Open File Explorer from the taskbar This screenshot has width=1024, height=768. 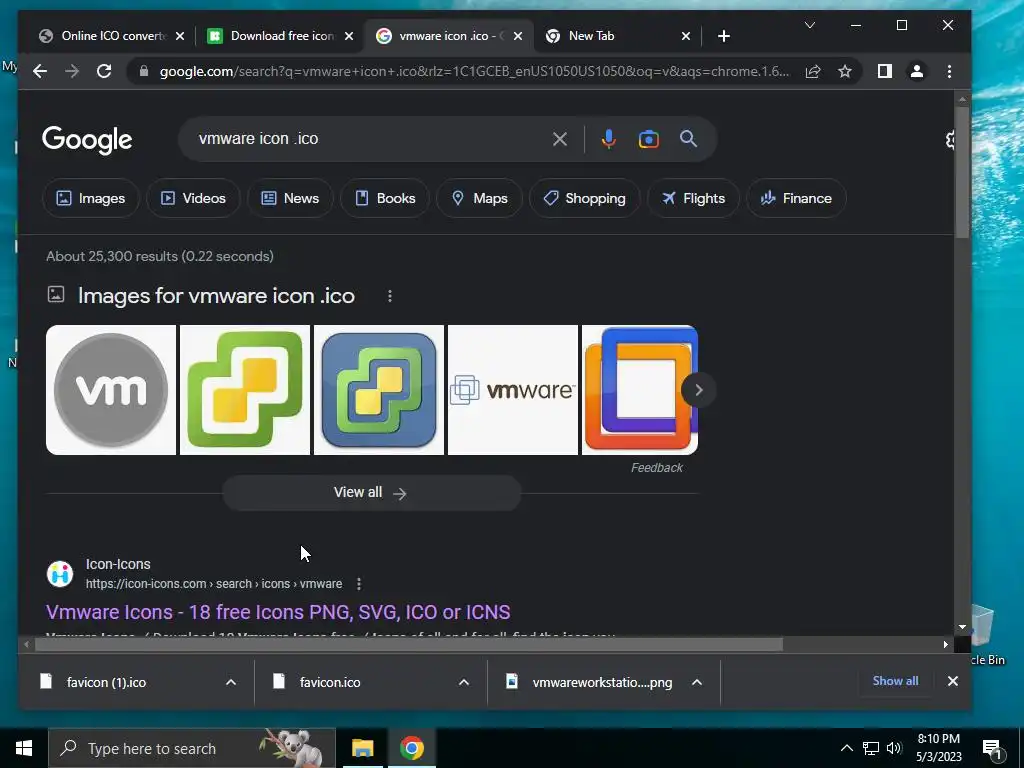(363, 748)
